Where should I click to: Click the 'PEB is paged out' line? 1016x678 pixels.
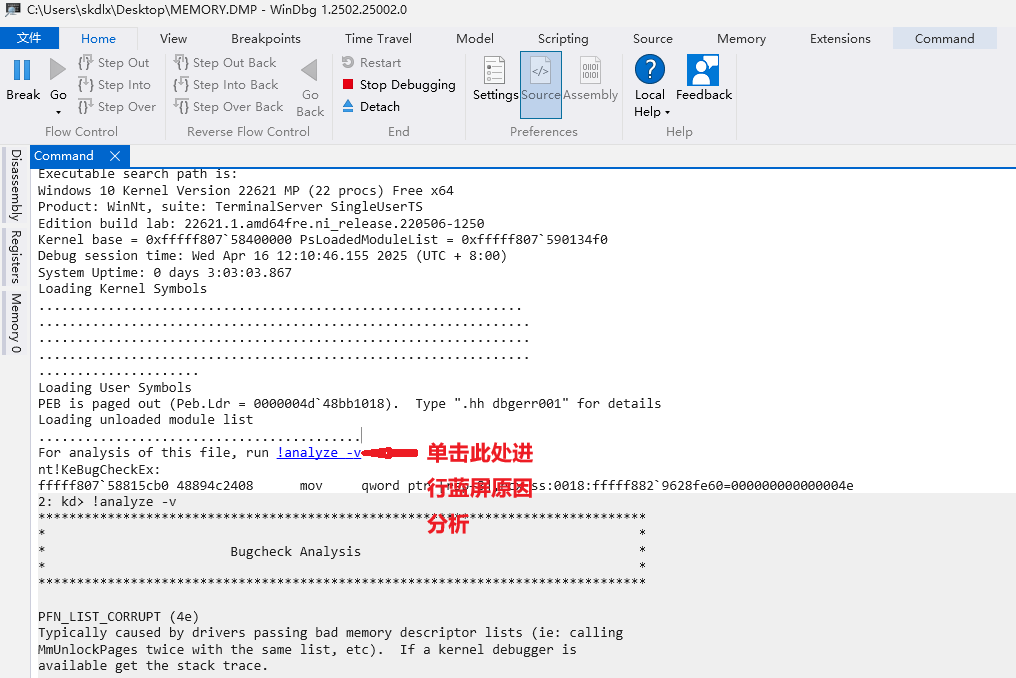click(x=349, y=403)
